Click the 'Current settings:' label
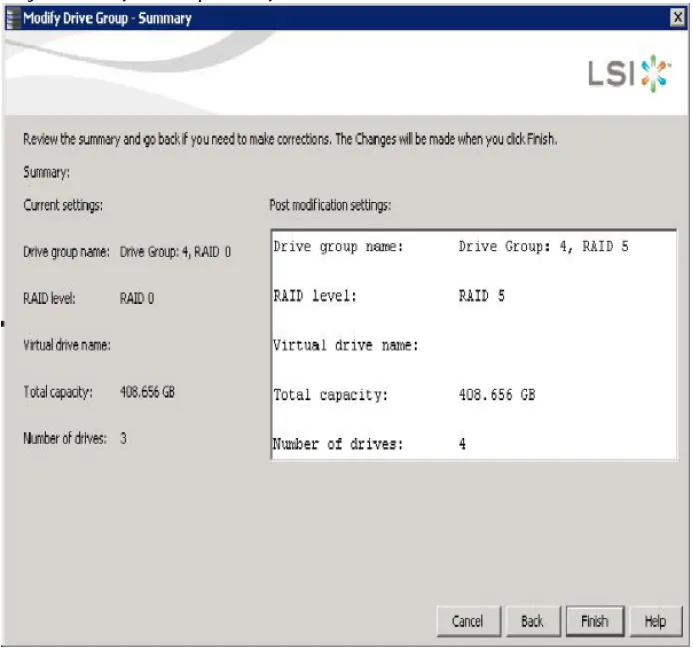The height and width of the screenshot is (649, 693). 64,205
